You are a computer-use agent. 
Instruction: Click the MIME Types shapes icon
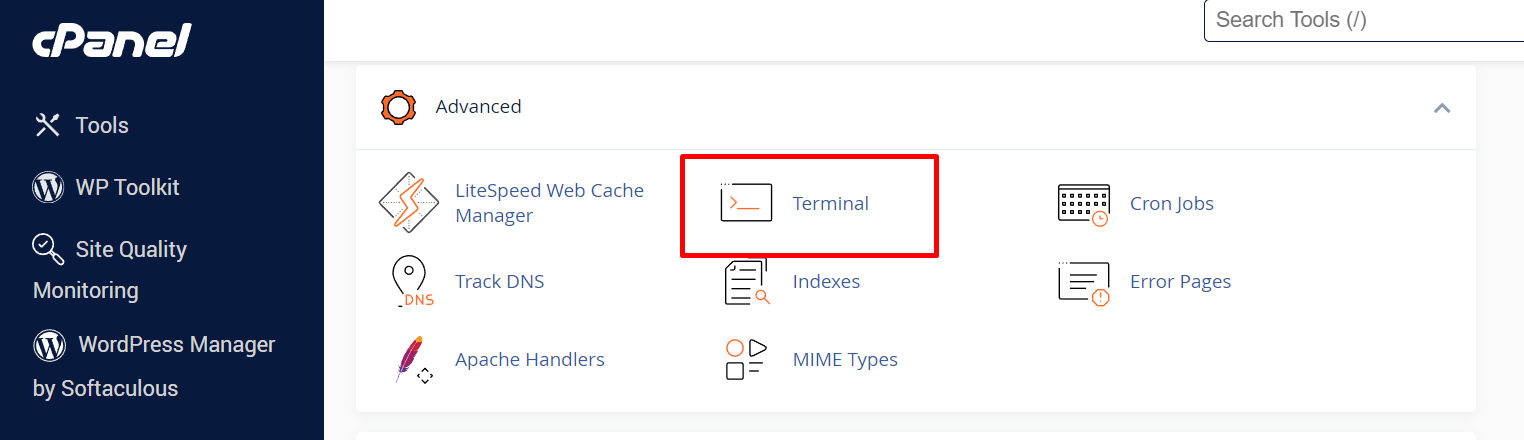point(746,360)
